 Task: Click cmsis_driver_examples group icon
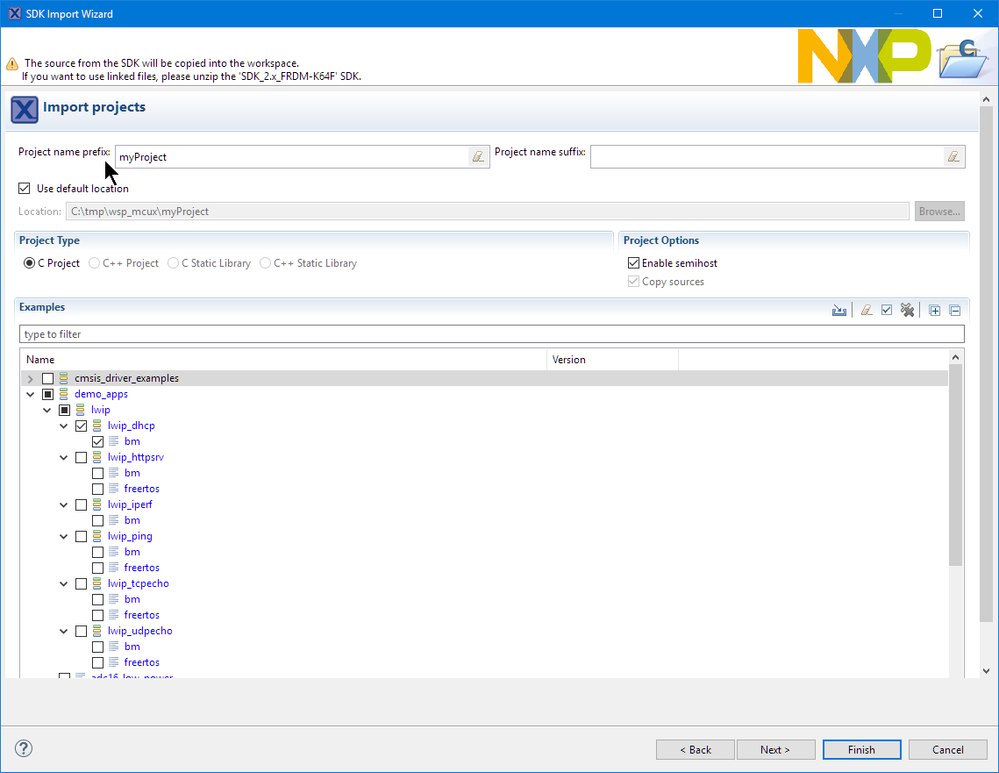(64, 379)
